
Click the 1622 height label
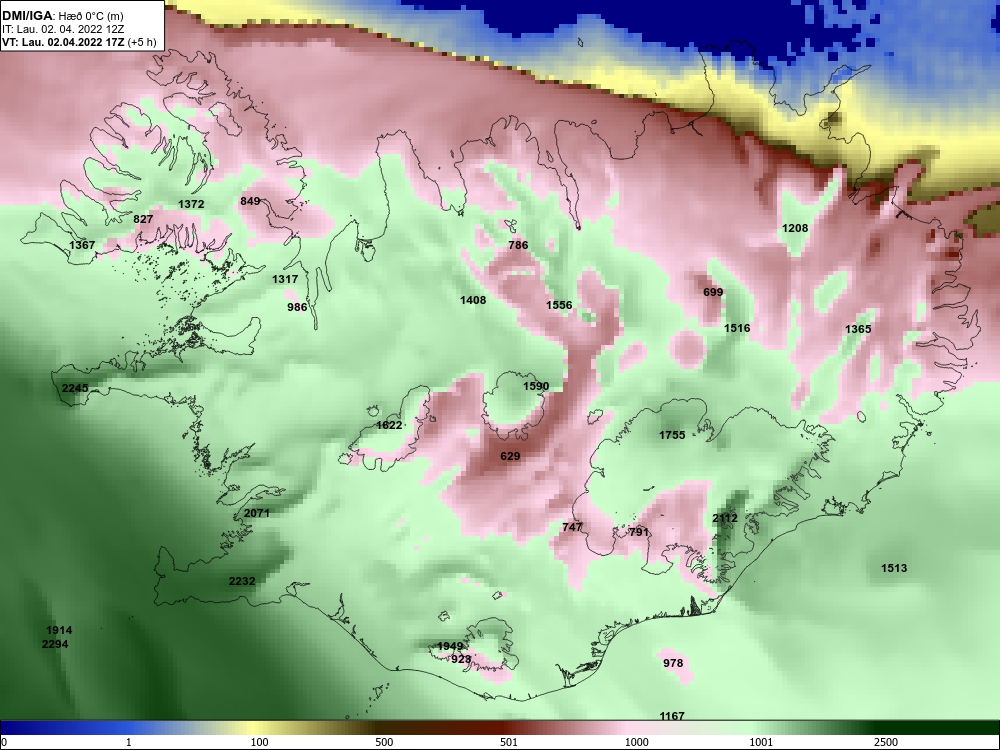[x=389, y=425]
